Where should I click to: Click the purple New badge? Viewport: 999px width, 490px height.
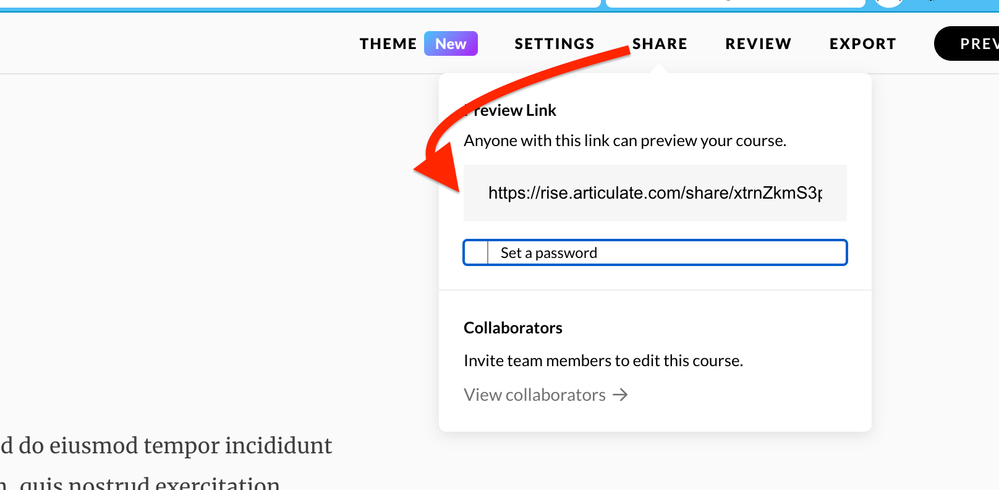[x=451, y=44]
